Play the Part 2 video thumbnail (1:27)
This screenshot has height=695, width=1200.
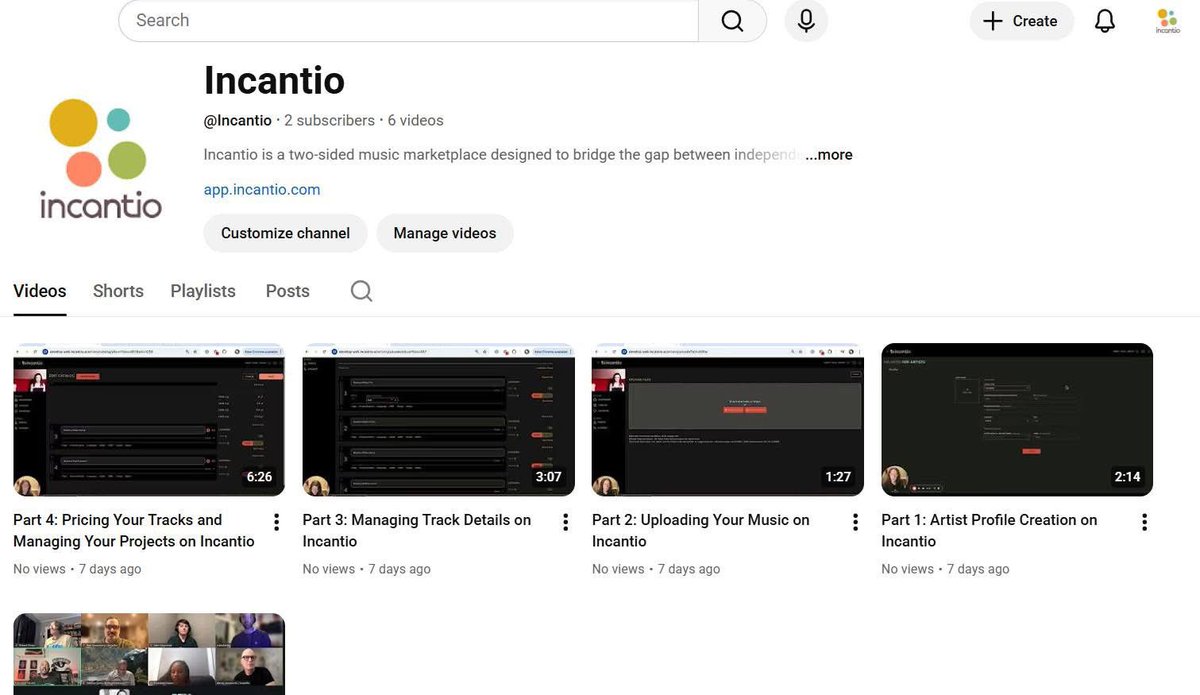728,420
